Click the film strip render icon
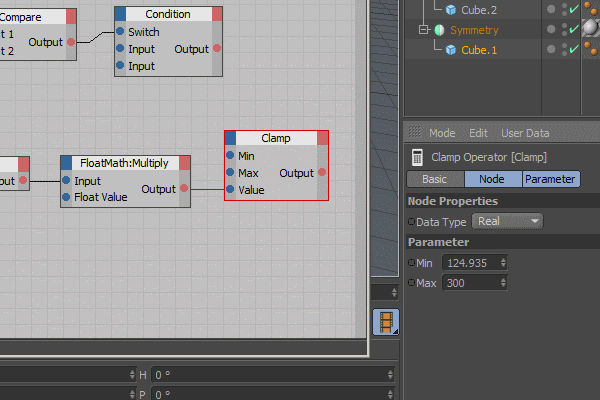The width and height of the screenshot is (600, 400). 386,322
